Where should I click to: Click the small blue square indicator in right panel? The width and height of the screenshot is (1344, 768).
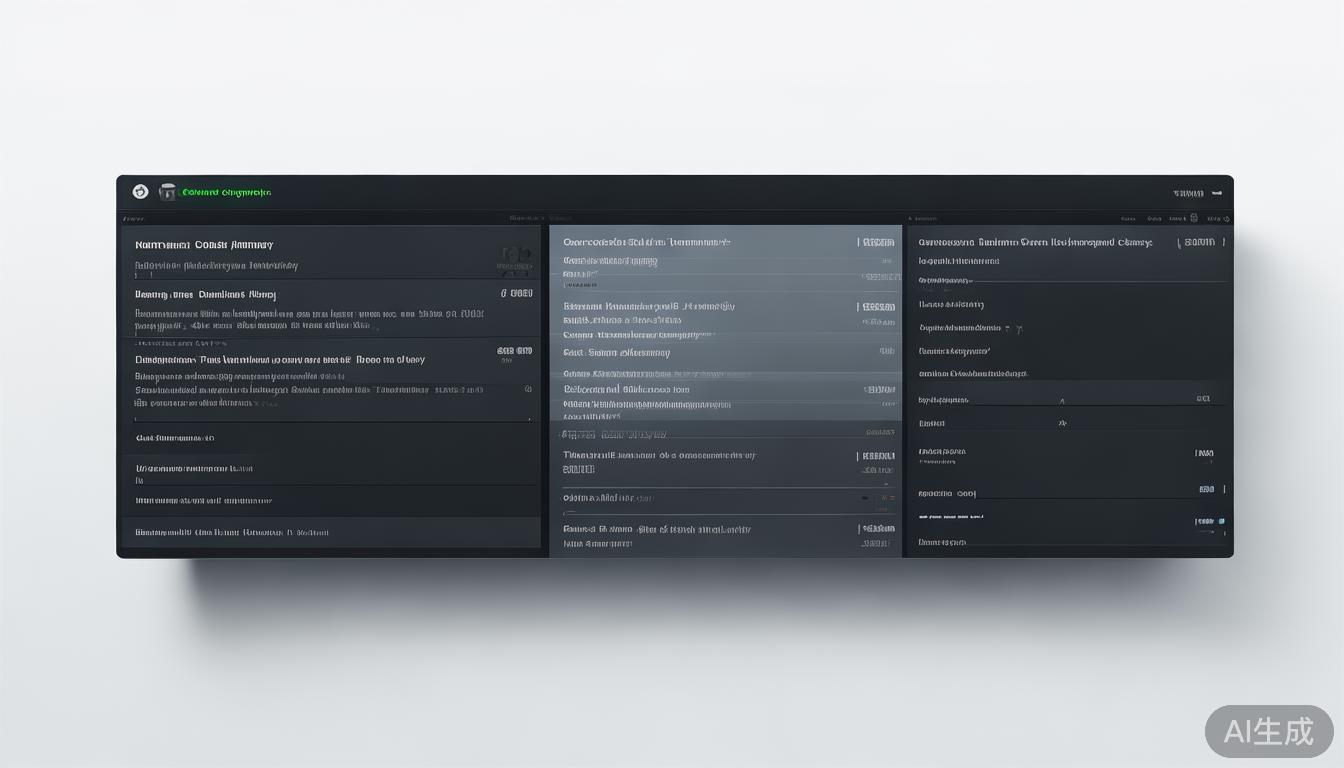[1221, 521]
